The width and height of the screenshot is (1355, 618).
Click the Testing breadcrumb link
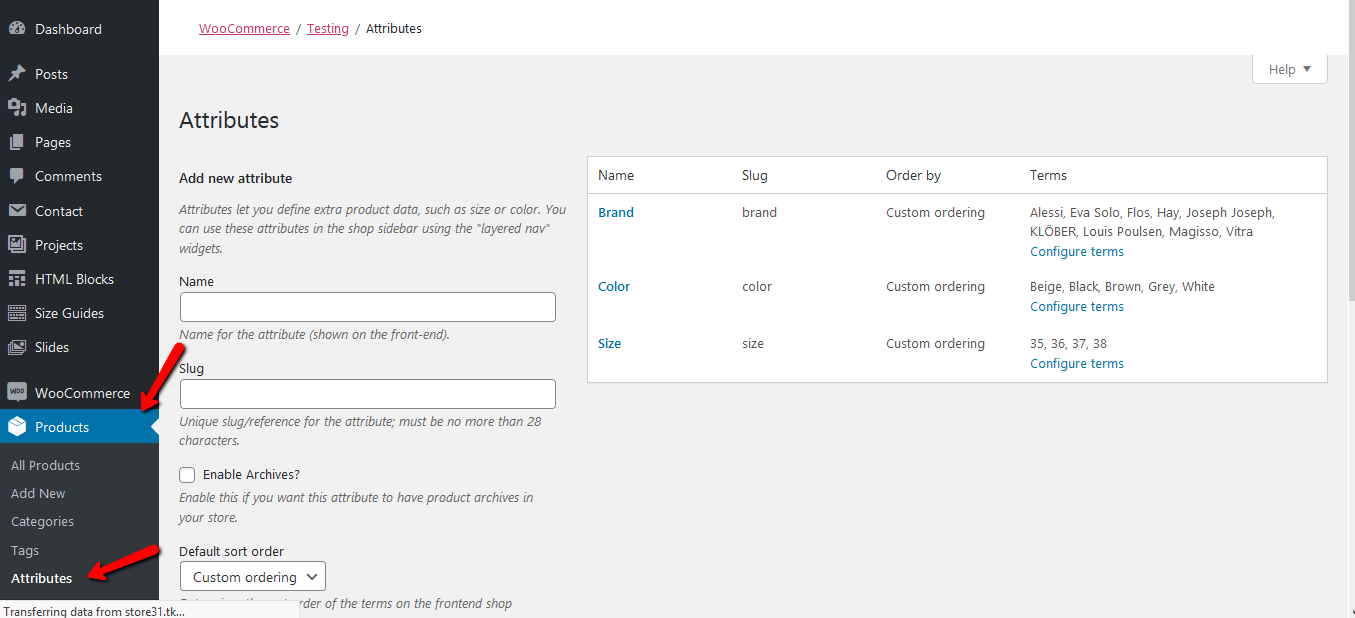(328, 29)
